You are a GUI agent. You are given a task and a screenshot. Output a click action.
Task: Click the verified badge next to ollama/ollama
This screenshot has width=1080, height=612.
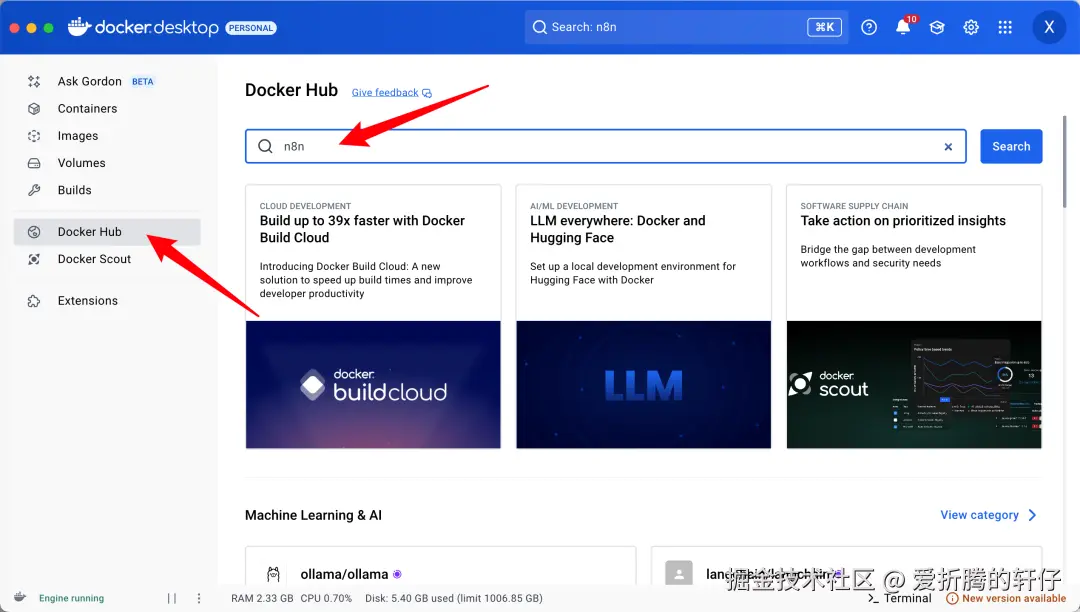[x=397, y=574]
